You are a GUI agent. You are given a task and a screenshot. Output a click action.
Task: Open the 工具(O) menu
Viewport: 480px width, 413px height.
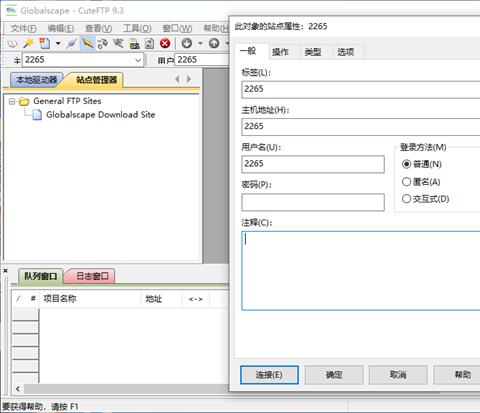click(137, 28)
